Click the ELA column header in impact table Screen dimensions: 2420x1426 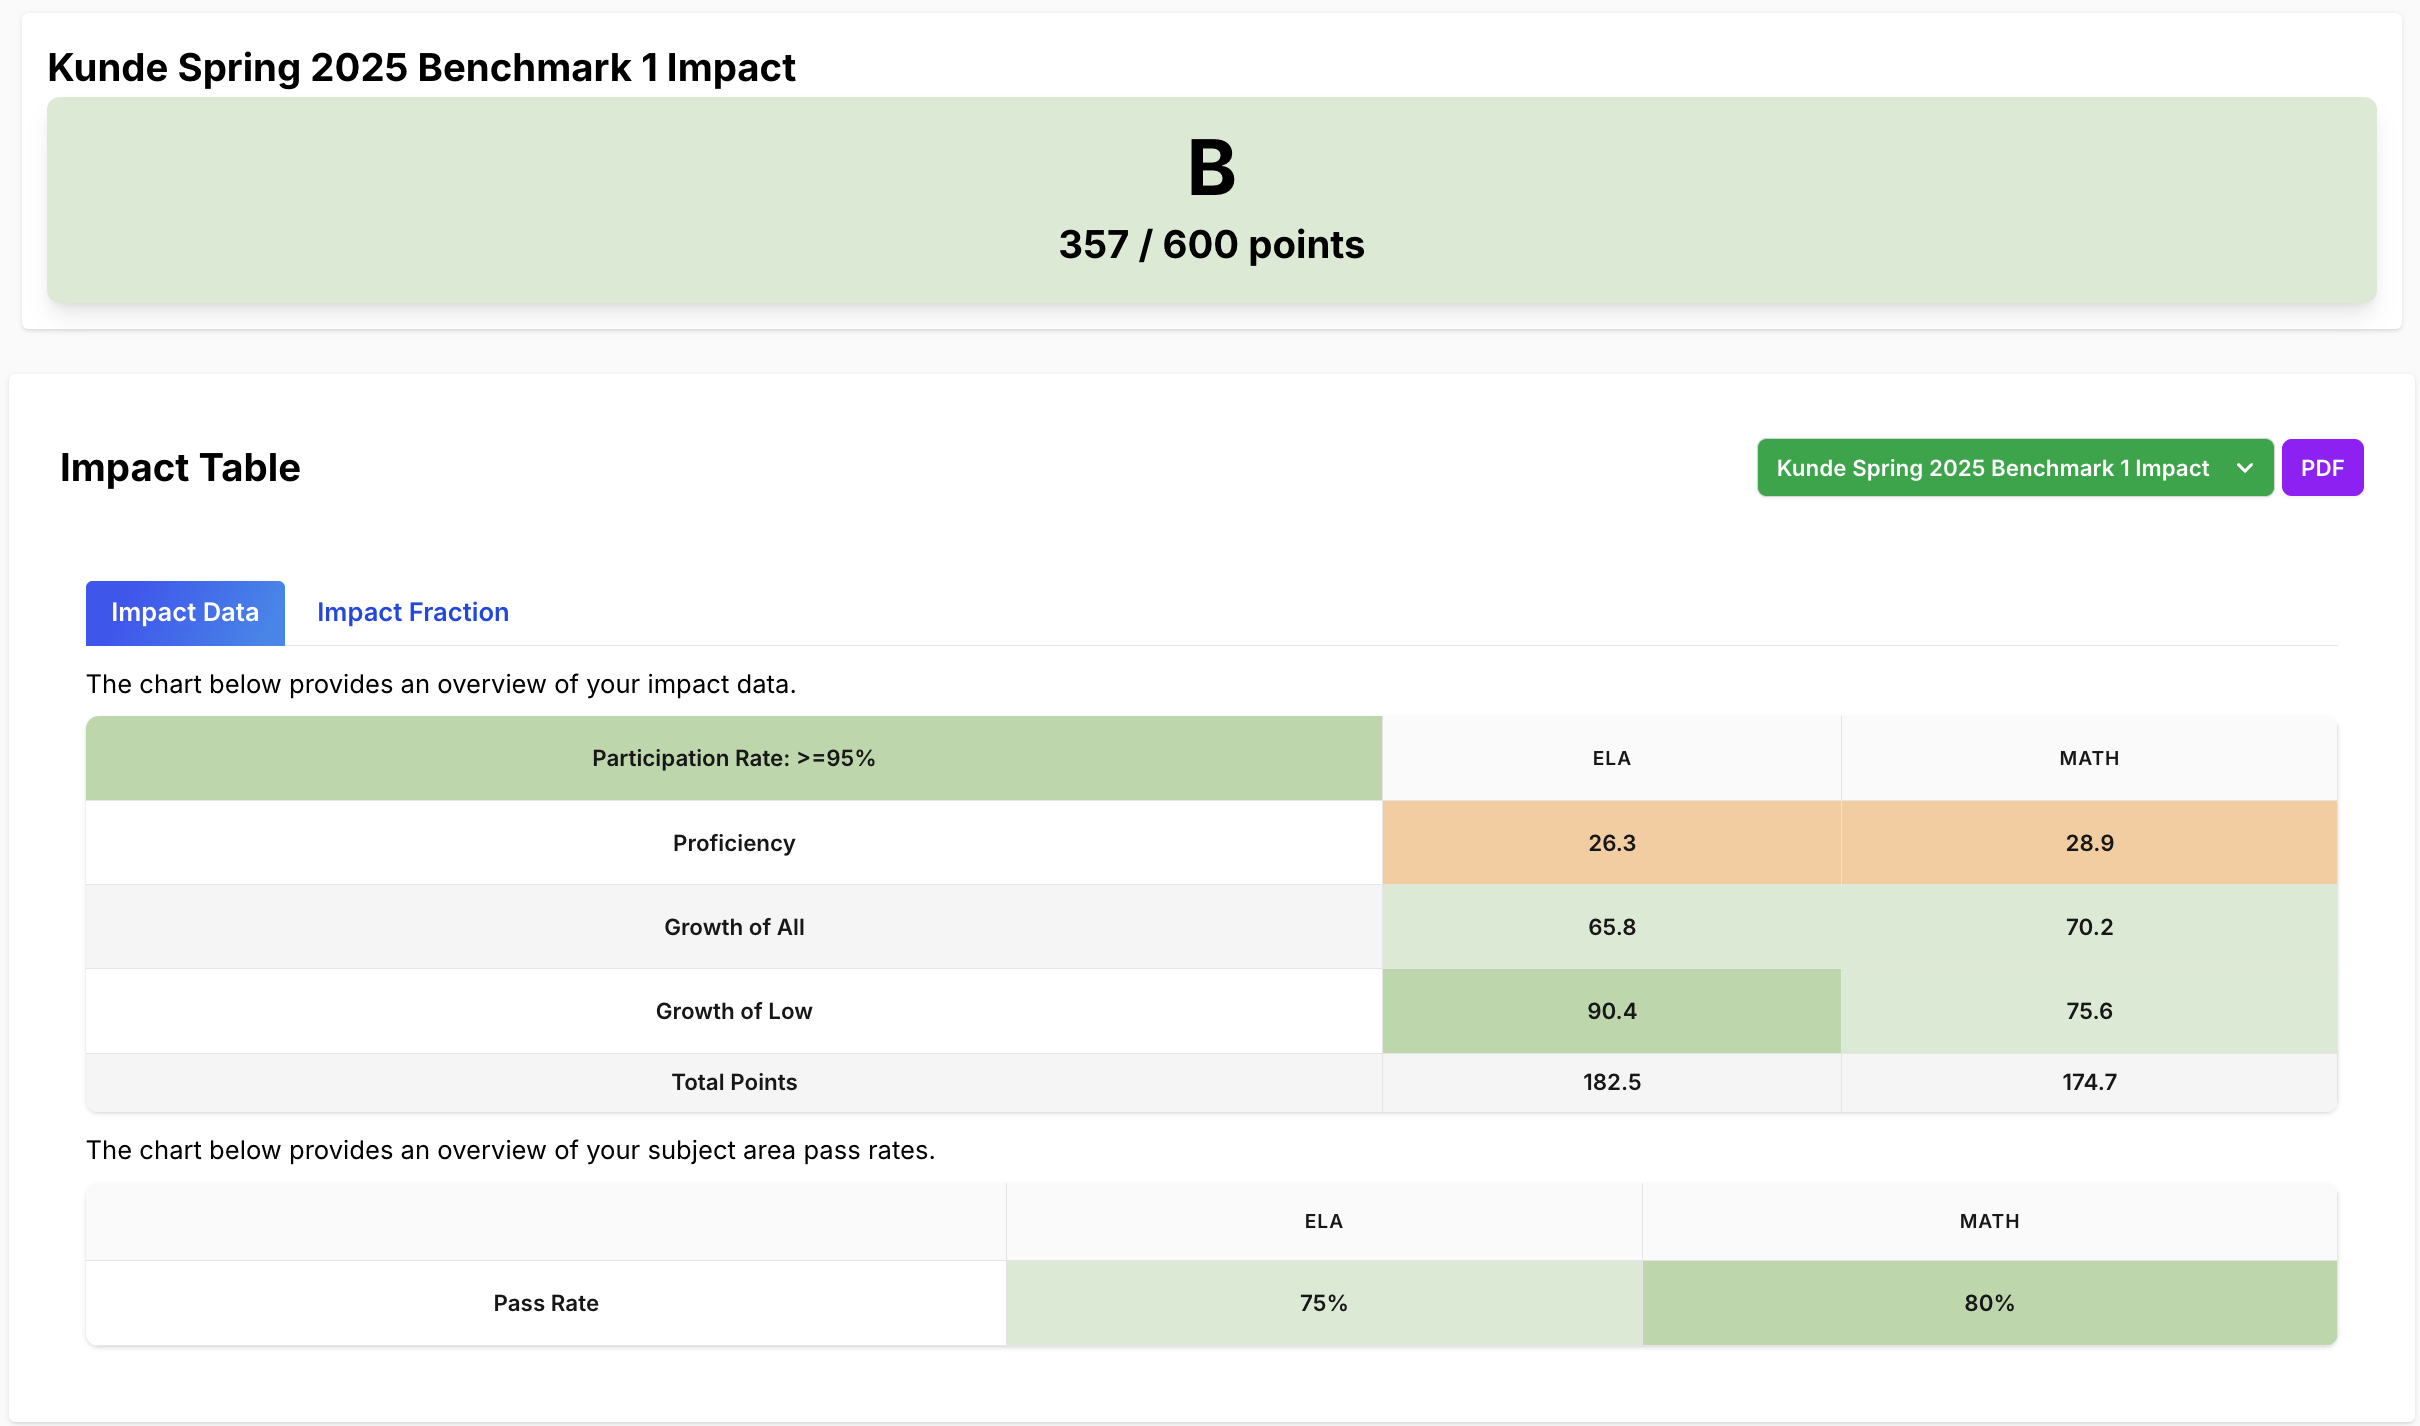point(1611,758)
